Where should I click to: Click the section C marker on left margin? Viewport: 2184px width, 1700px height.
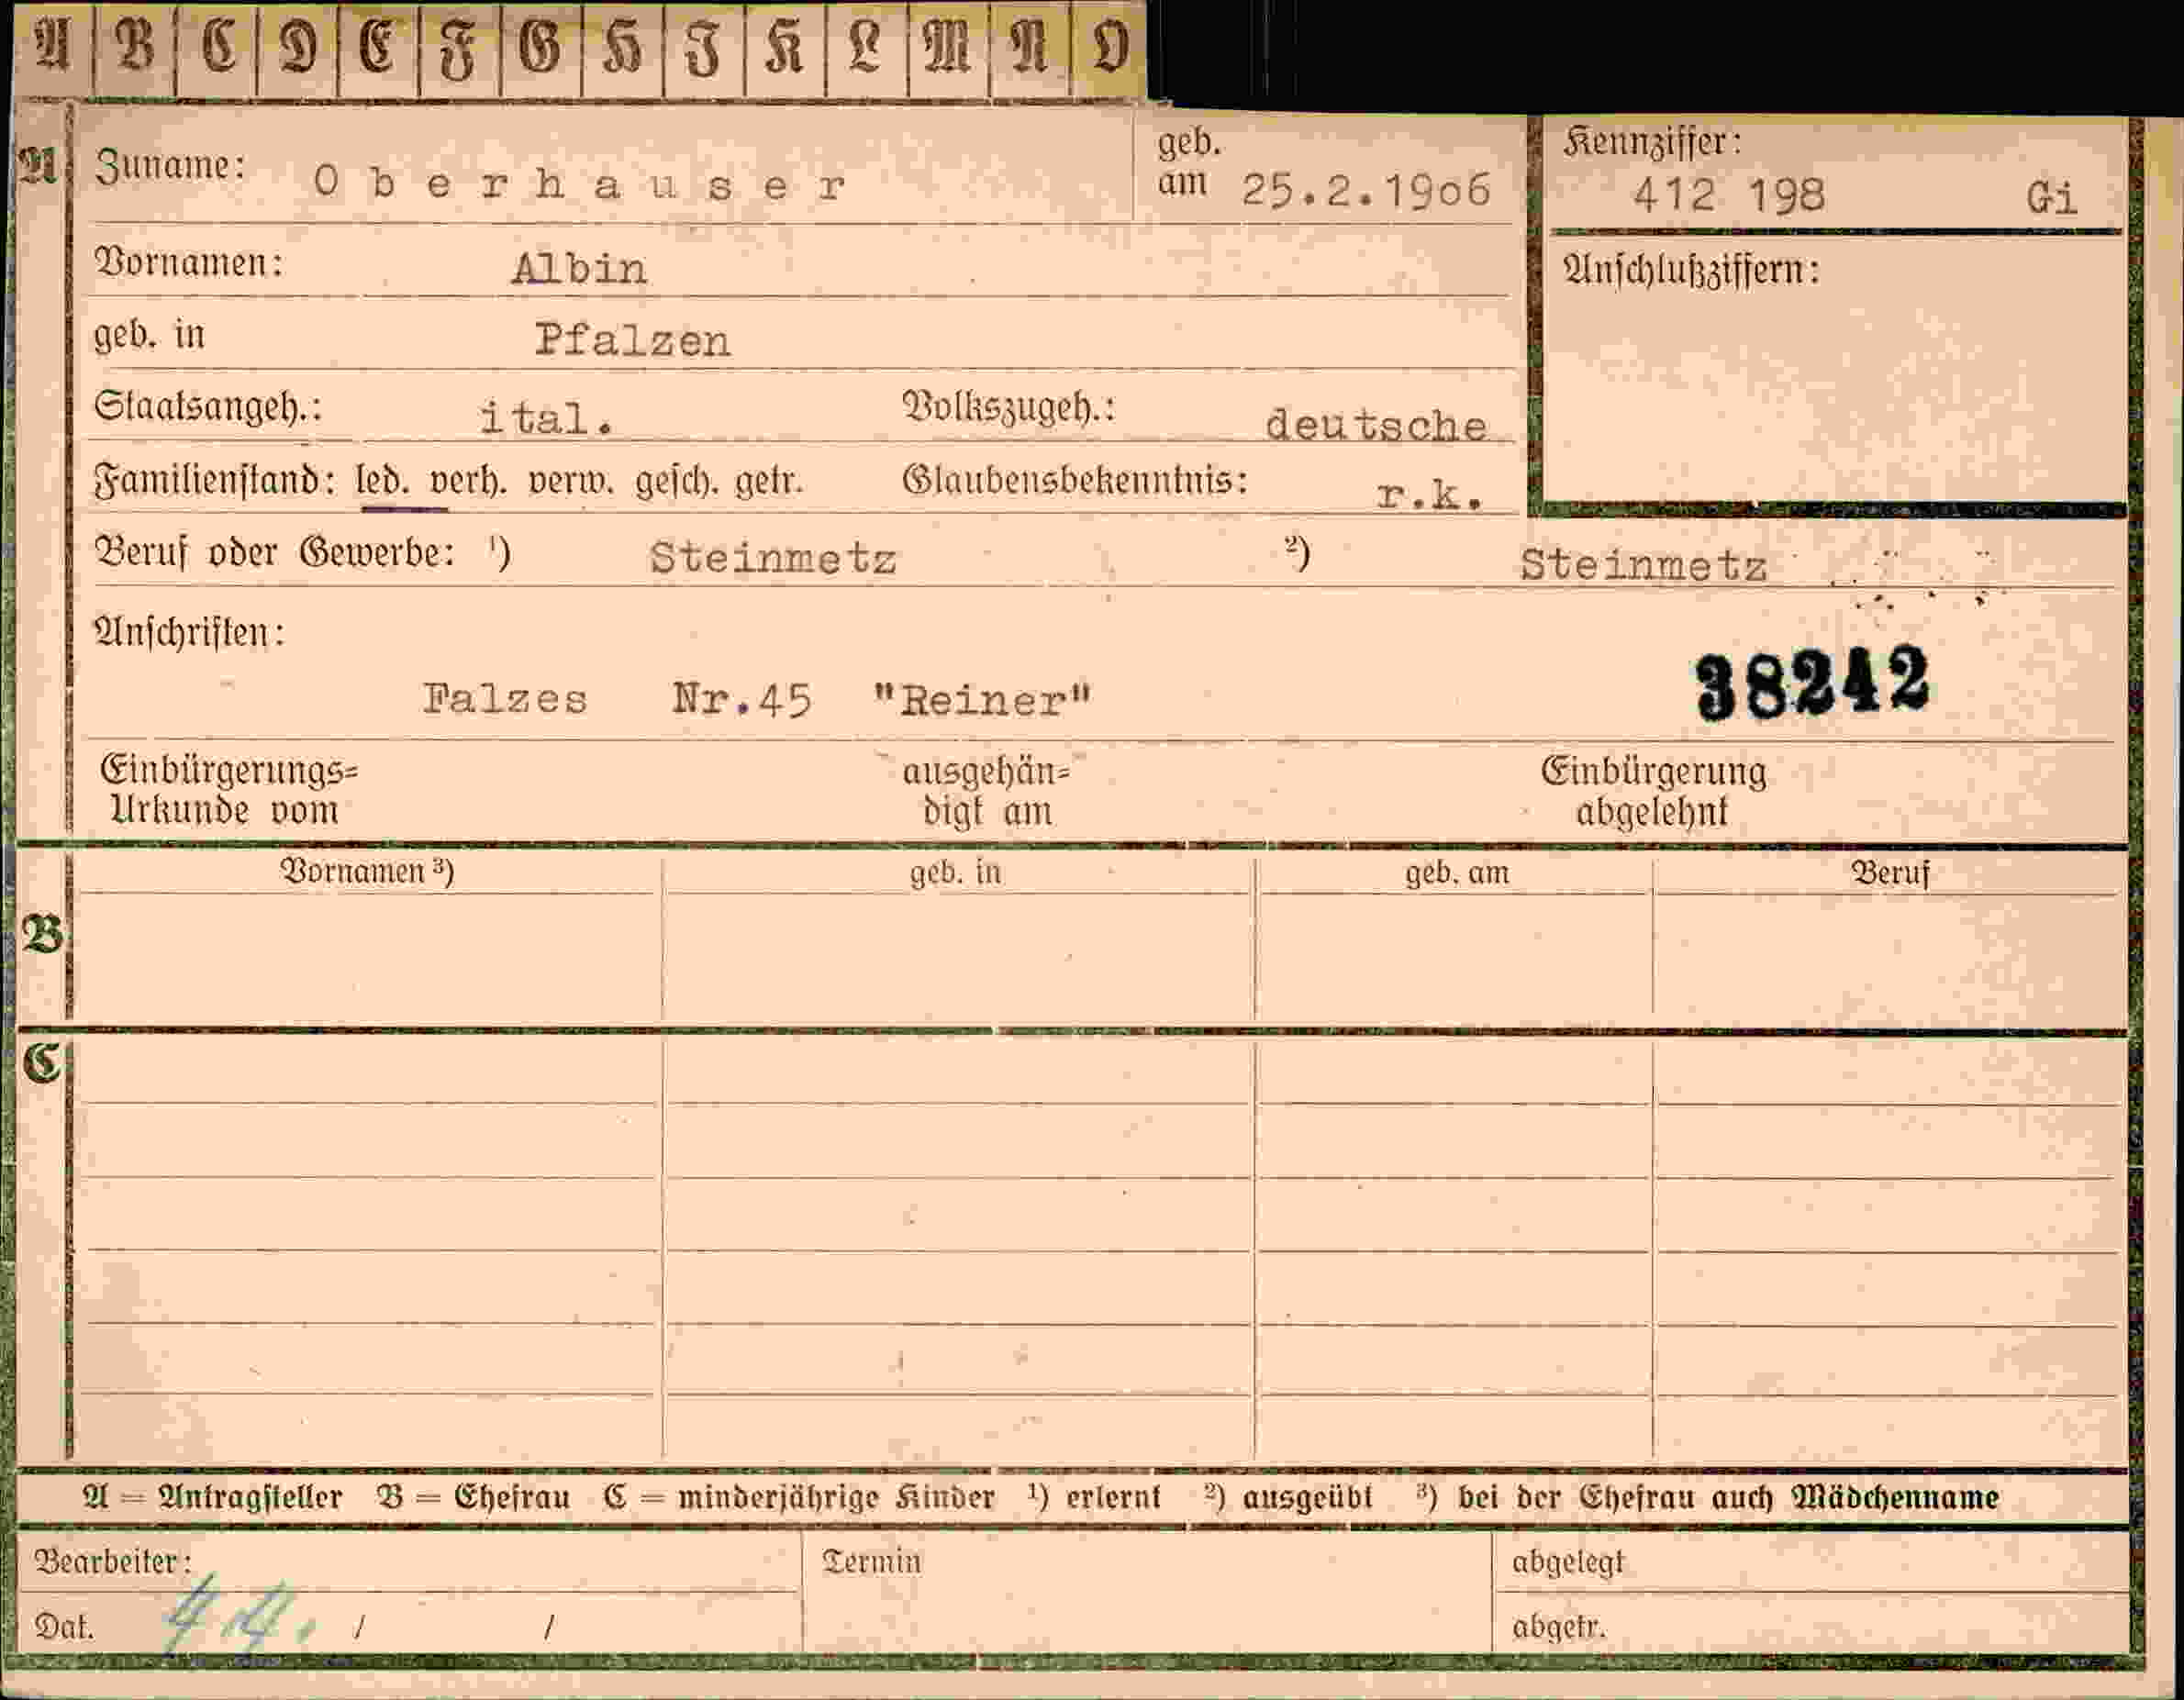(43, 1065)
